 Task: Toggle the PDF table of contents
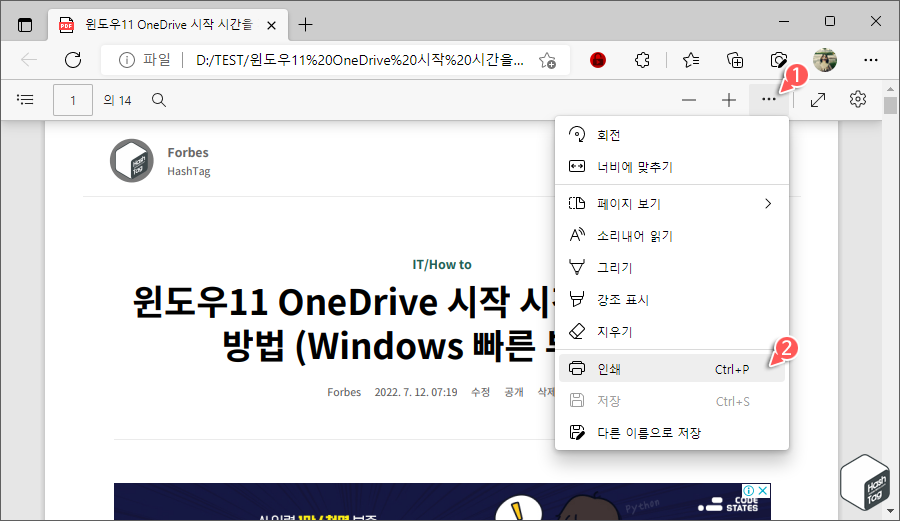point(25,100)
